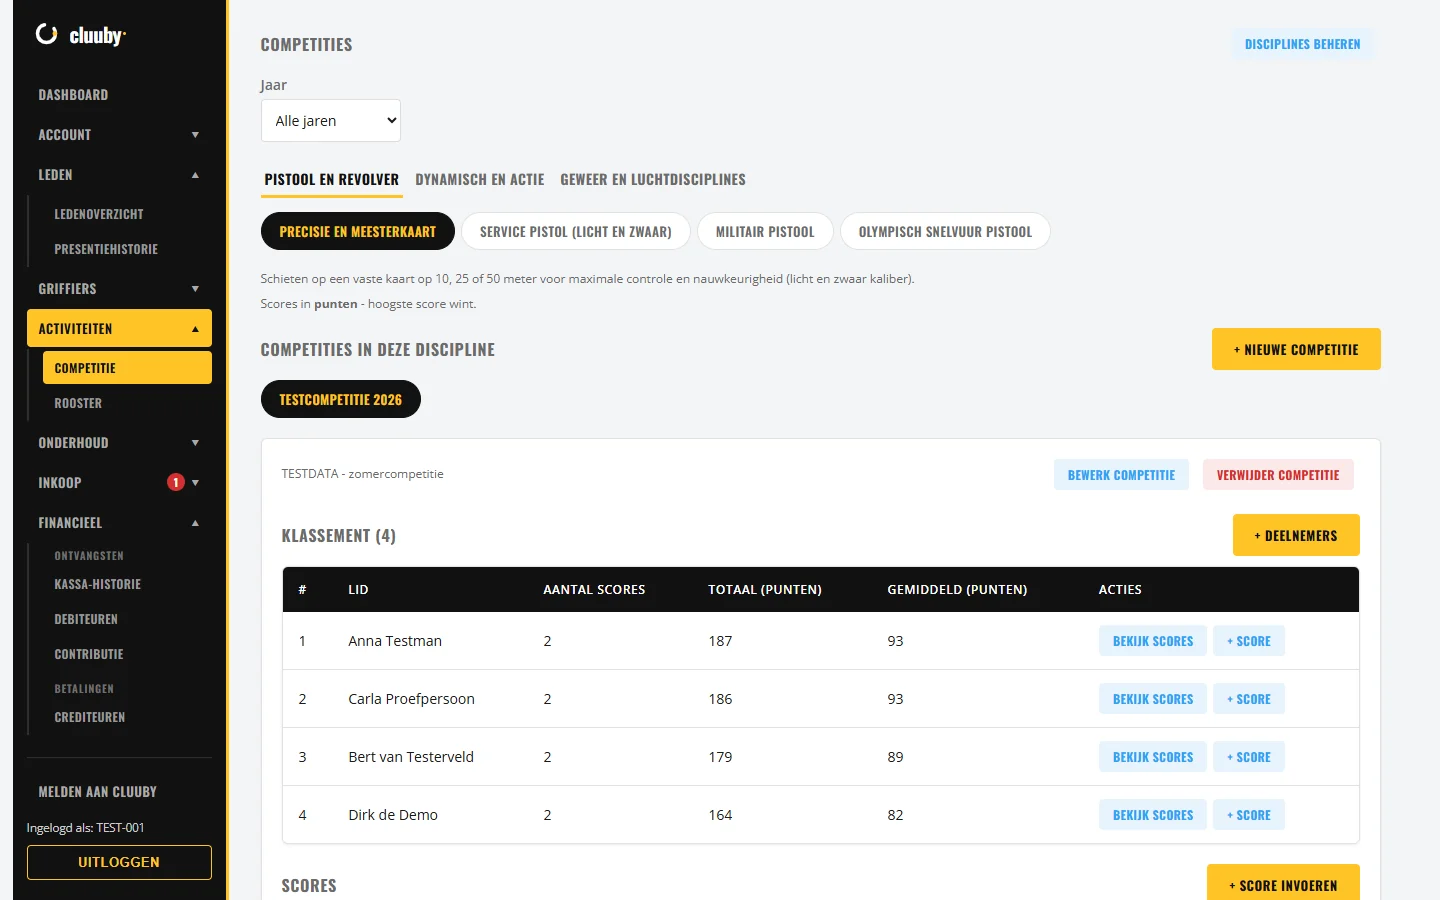Screen dimensions: 1440x900
Task: Open the Jaar dropdown showing Alle jaren
Action: tap(331, 120)
